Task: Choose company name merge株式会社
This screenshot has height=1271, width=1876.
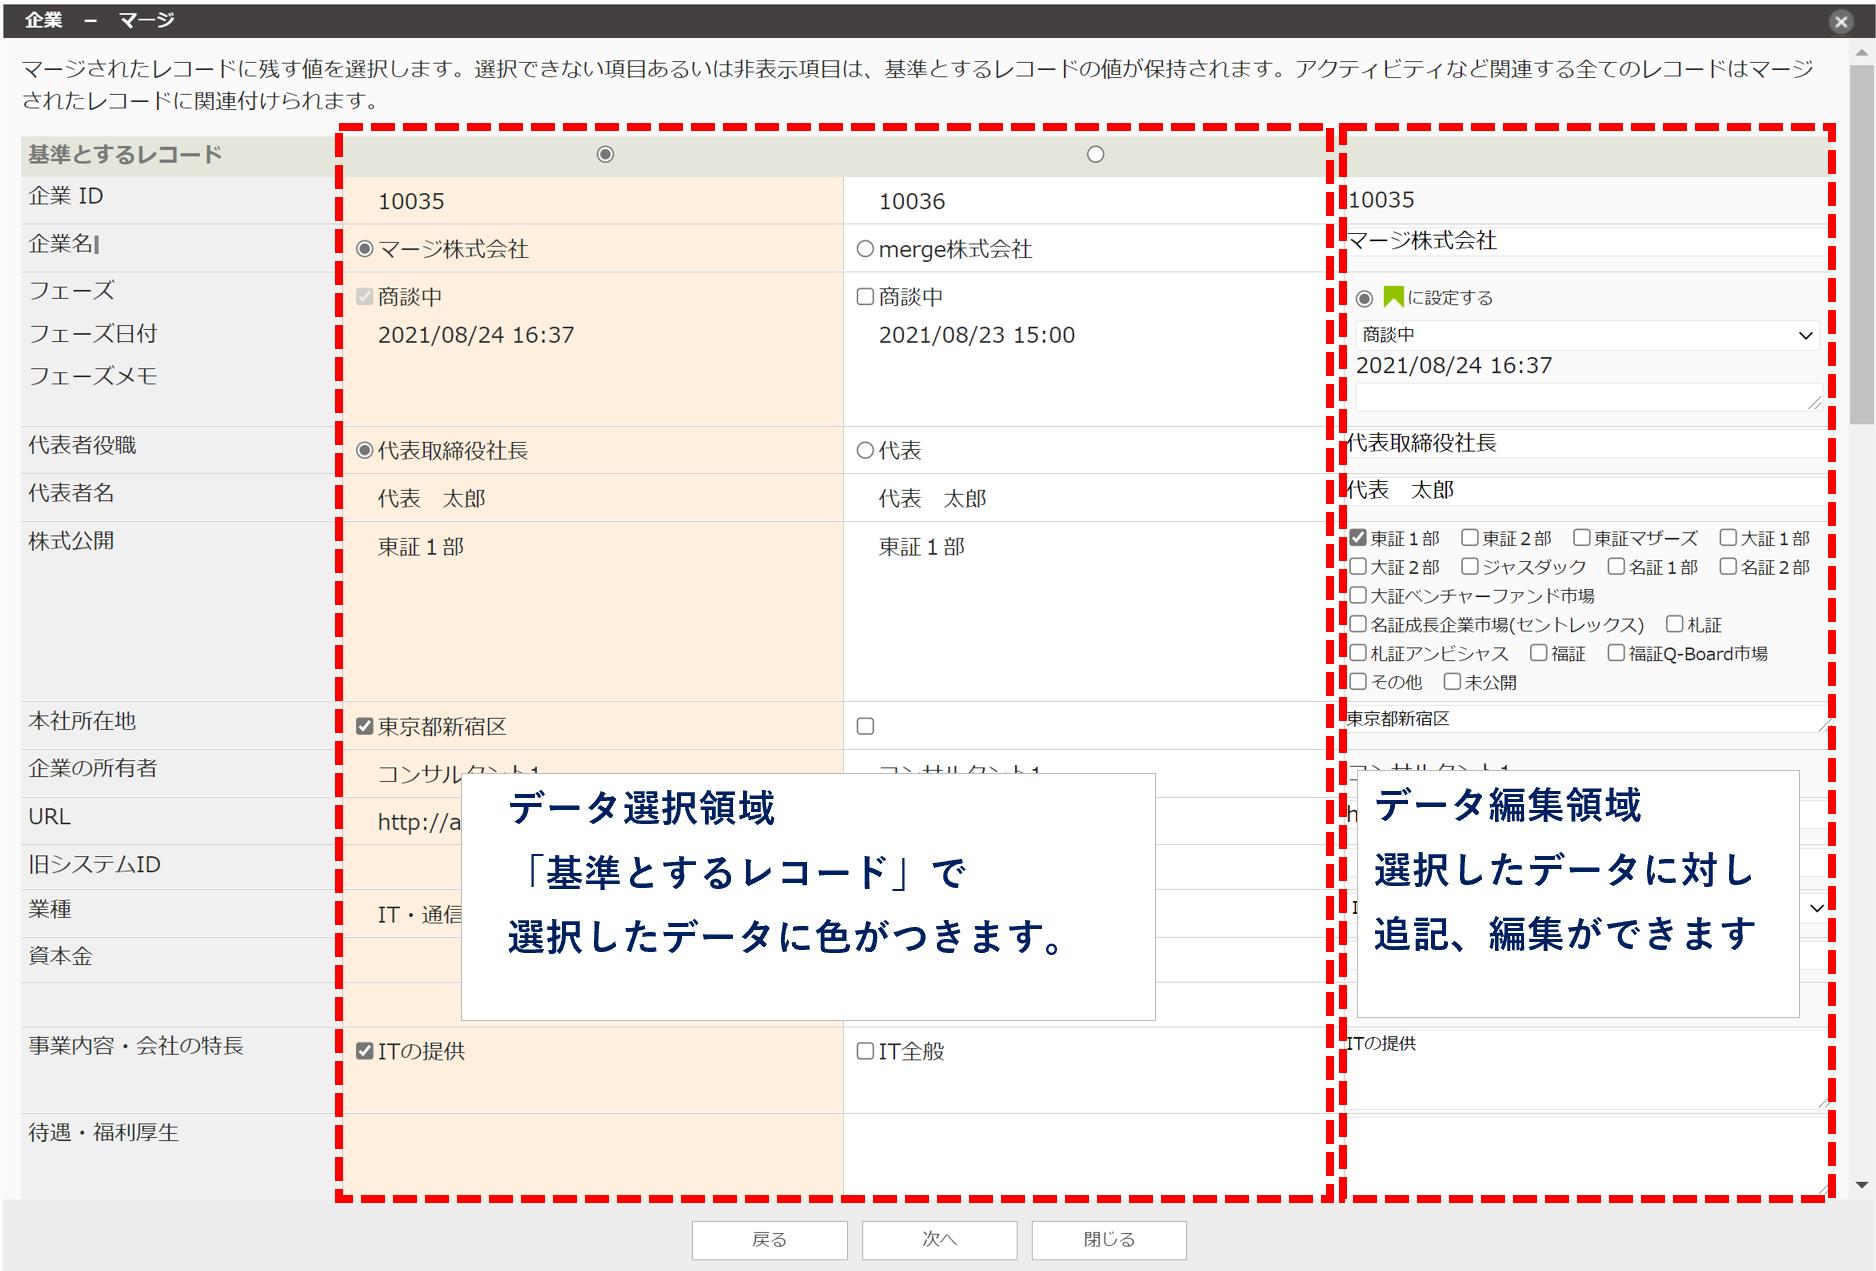Action: coord(865,249)
